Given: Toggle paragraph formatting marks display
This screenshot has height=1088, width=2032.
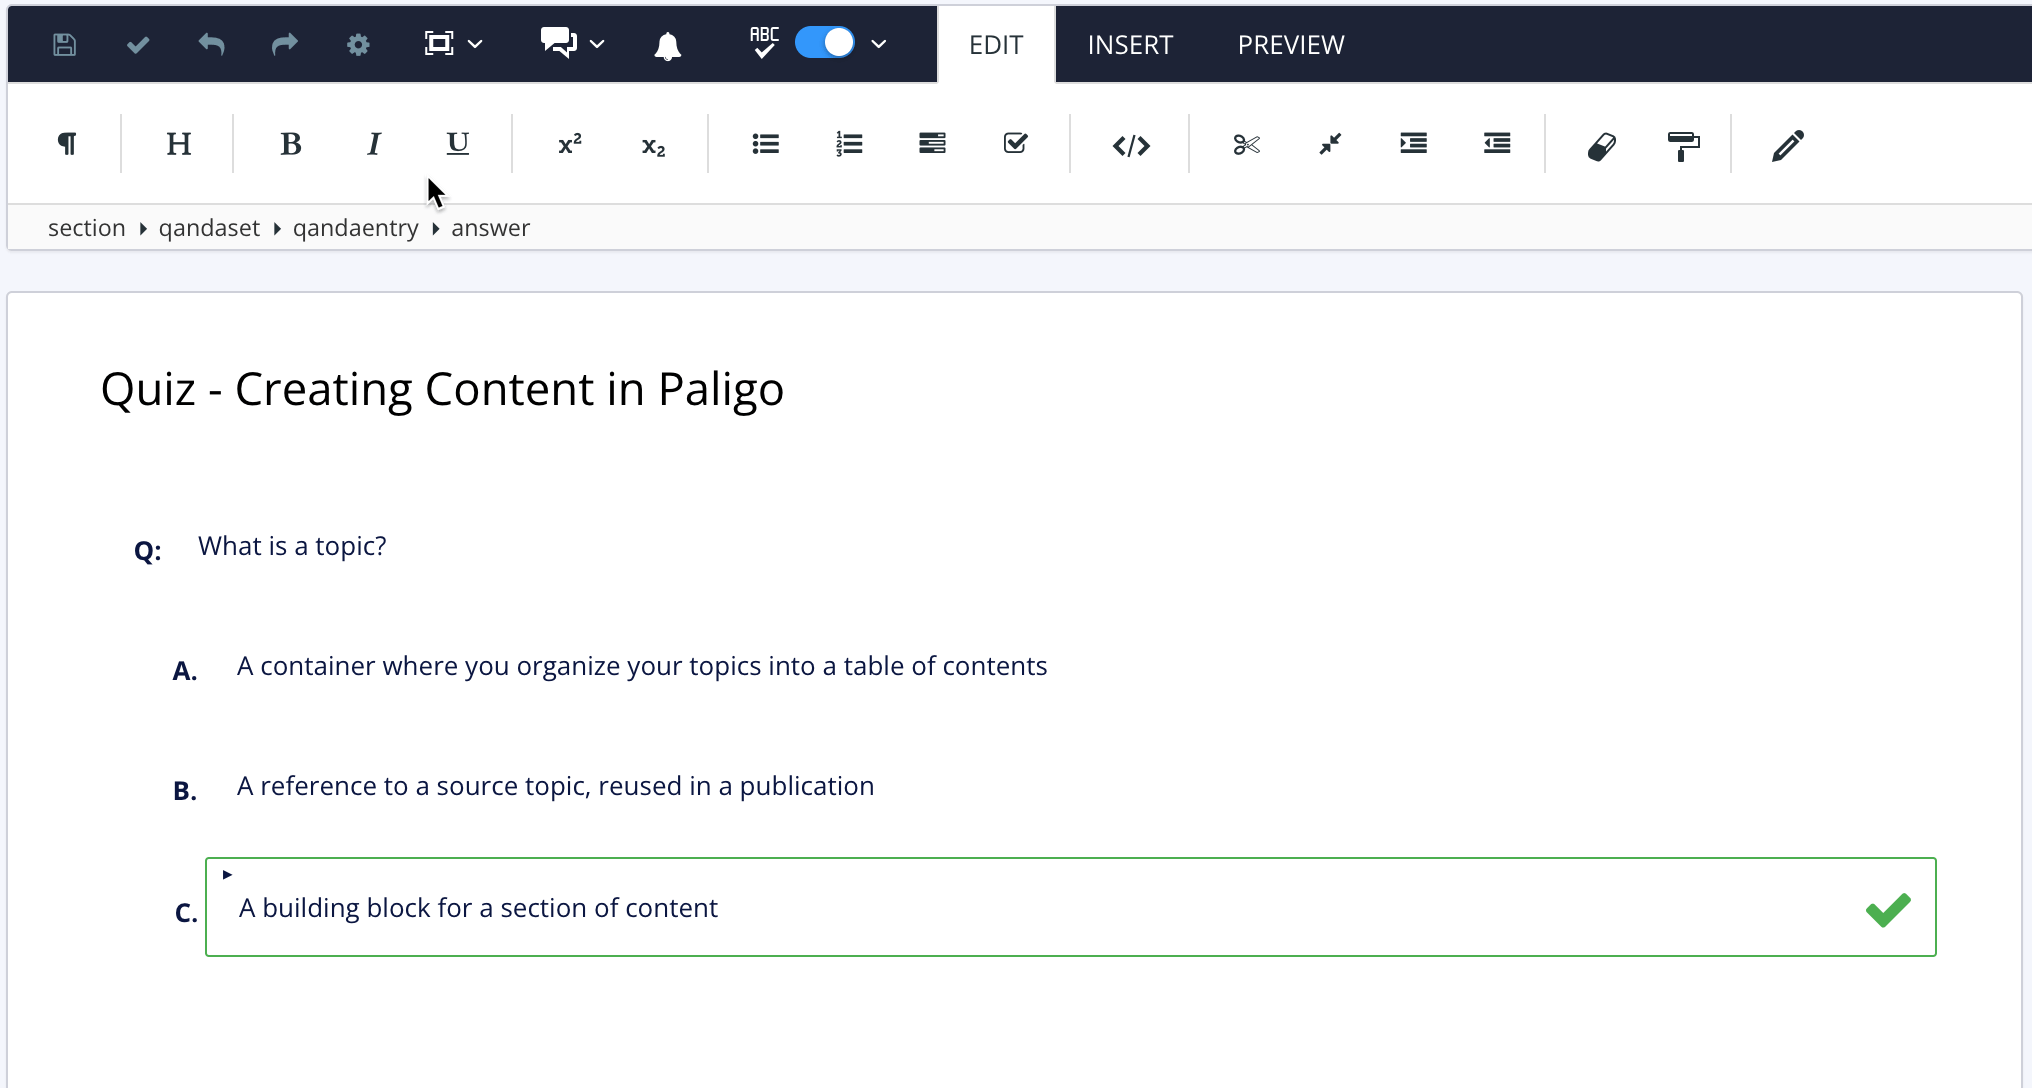Looking at the screenshot, I should tap(66, 144).
